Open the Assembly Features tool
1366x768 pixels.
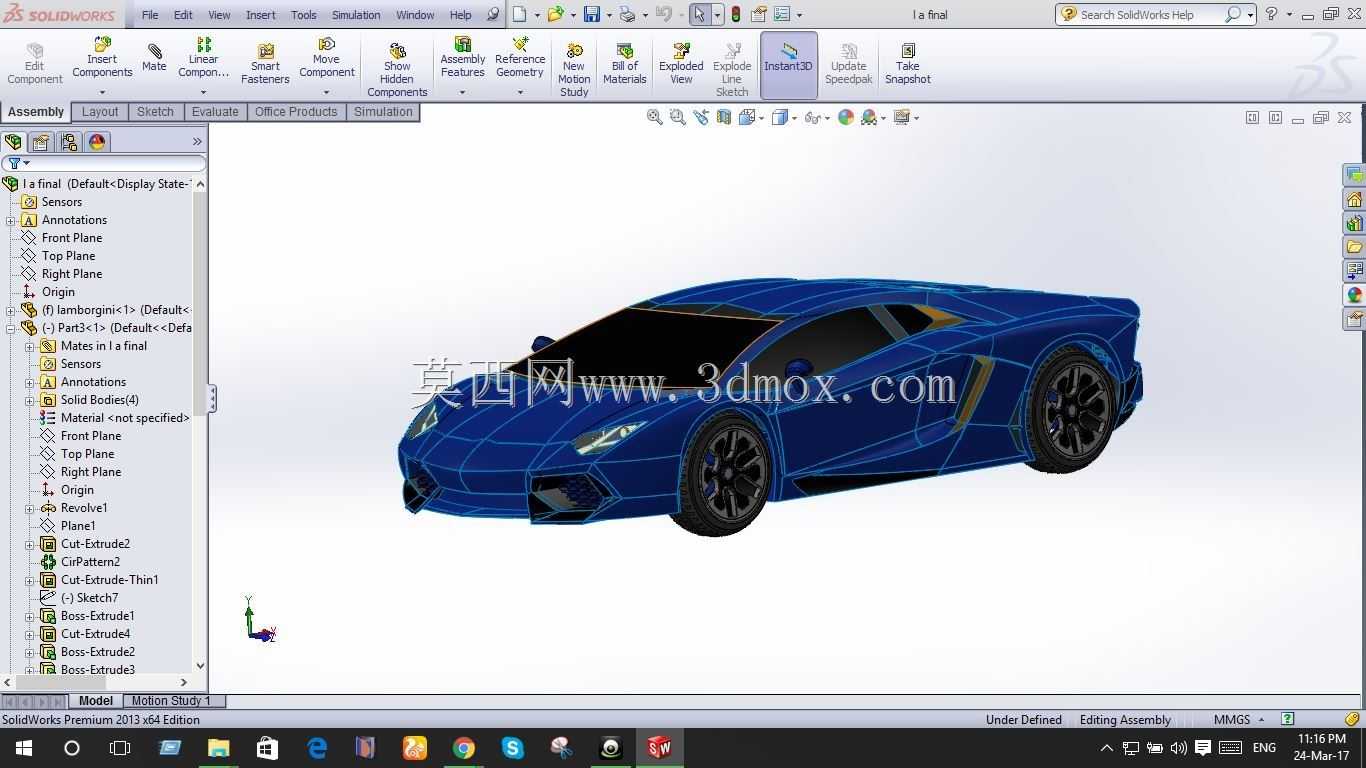point(463,59)
